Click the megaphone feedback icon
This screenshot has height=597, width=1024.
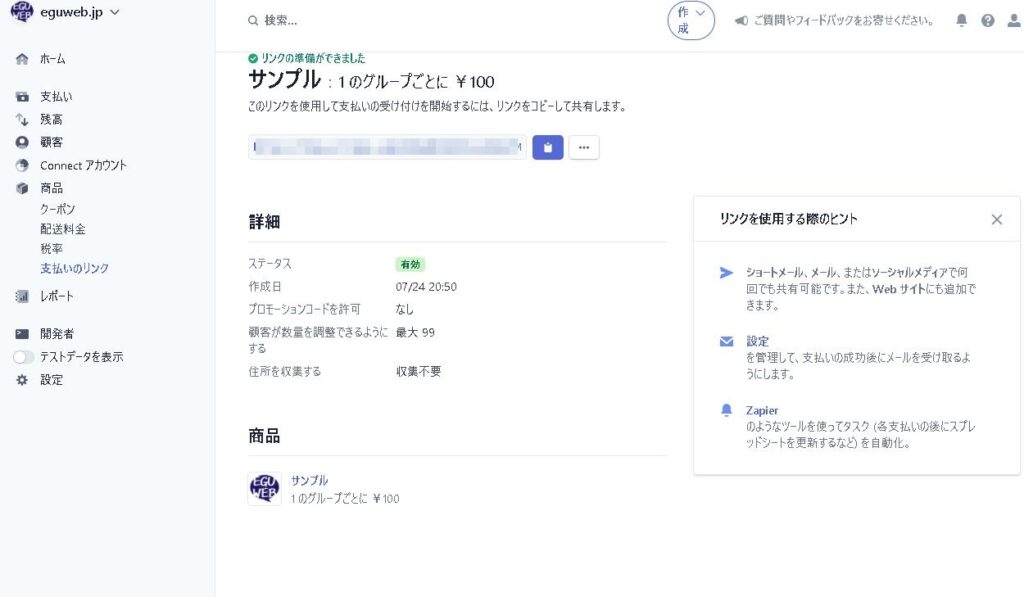click(741, 20)
